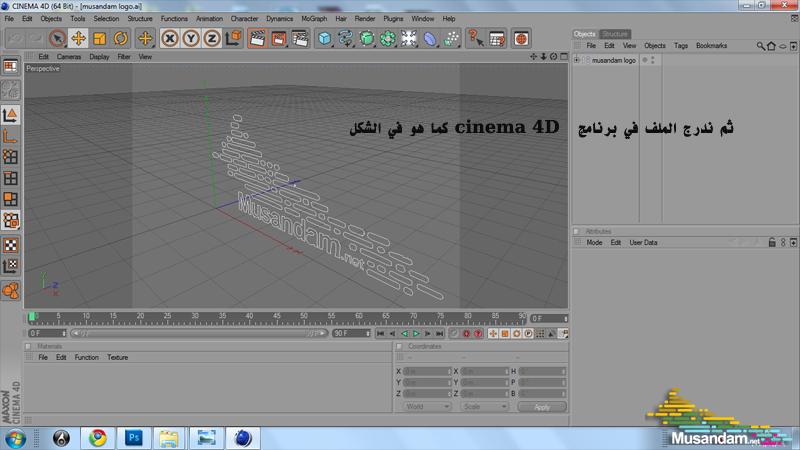The width and height of the screenshot is (800, 450).
Task: Activate the Move tool
Action: coord(79,38)
